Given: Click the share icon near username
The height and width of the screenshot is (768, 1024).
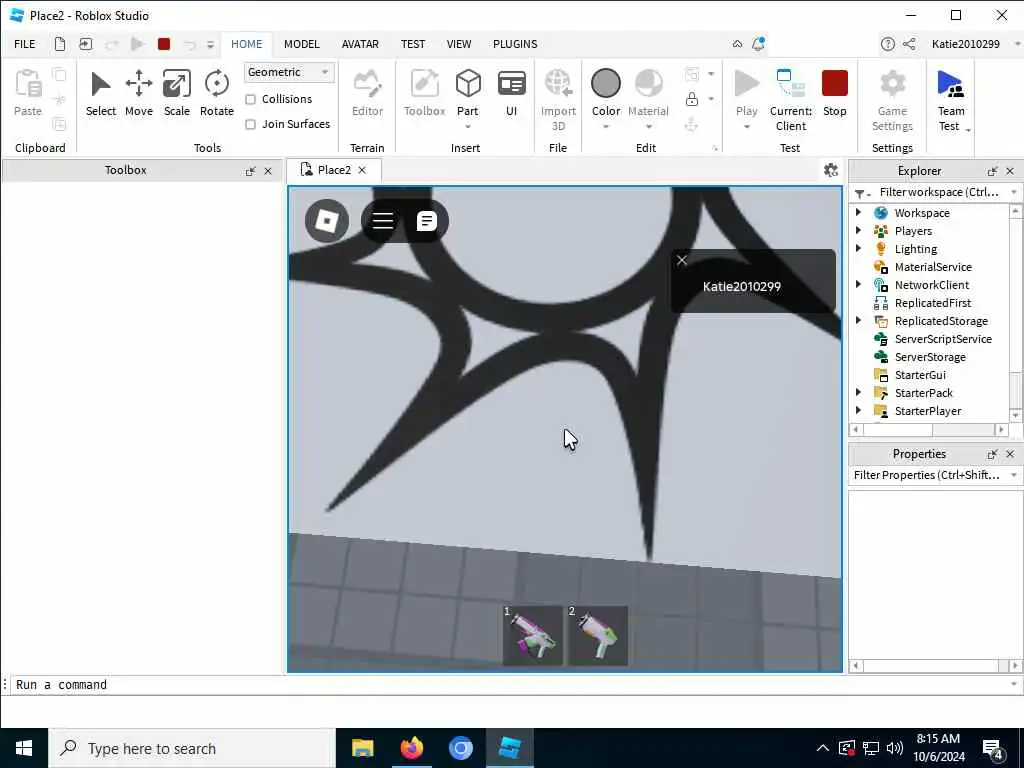Looking at the screenshot, I should [908, 44].
